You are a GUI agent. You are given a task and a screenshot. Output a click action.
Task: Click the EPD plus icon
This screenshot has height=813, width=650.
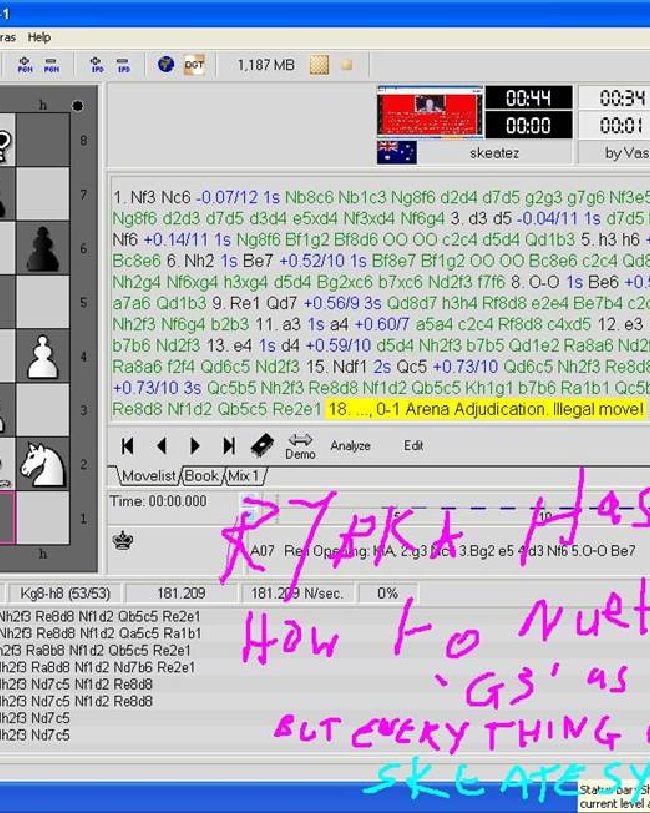click(97, 64)
